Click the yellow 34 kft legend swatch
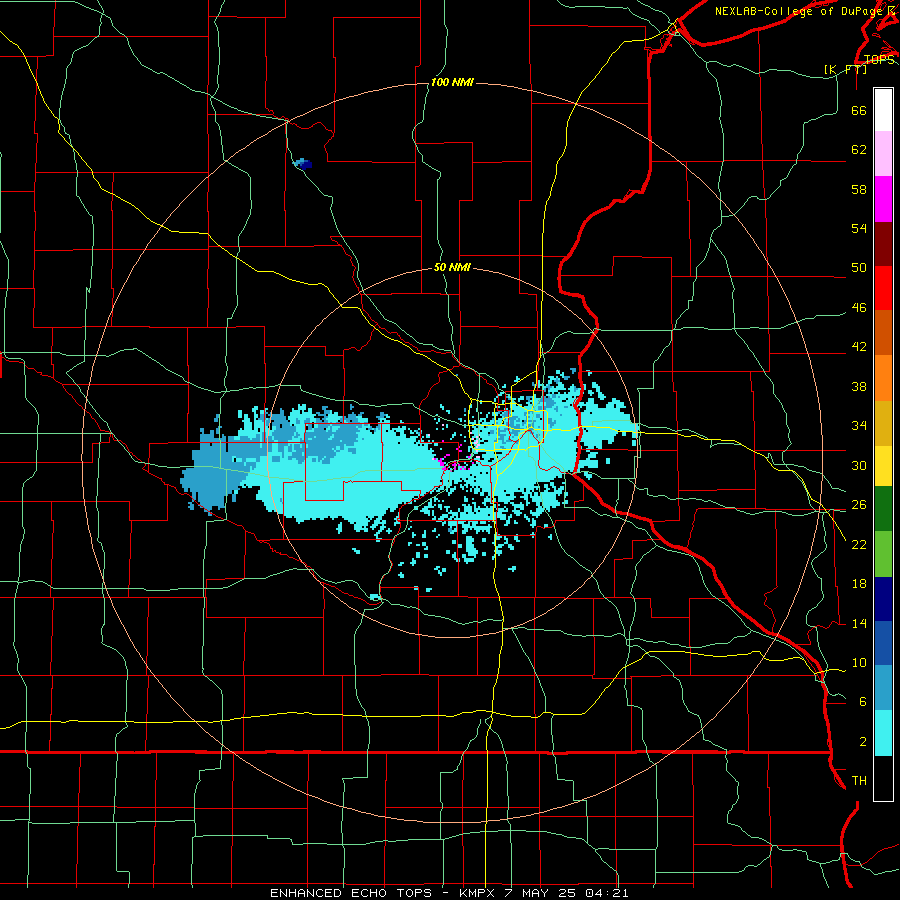The width and height of the screenshot is (900, 900). pyautogui.click(x=883, y=465)
